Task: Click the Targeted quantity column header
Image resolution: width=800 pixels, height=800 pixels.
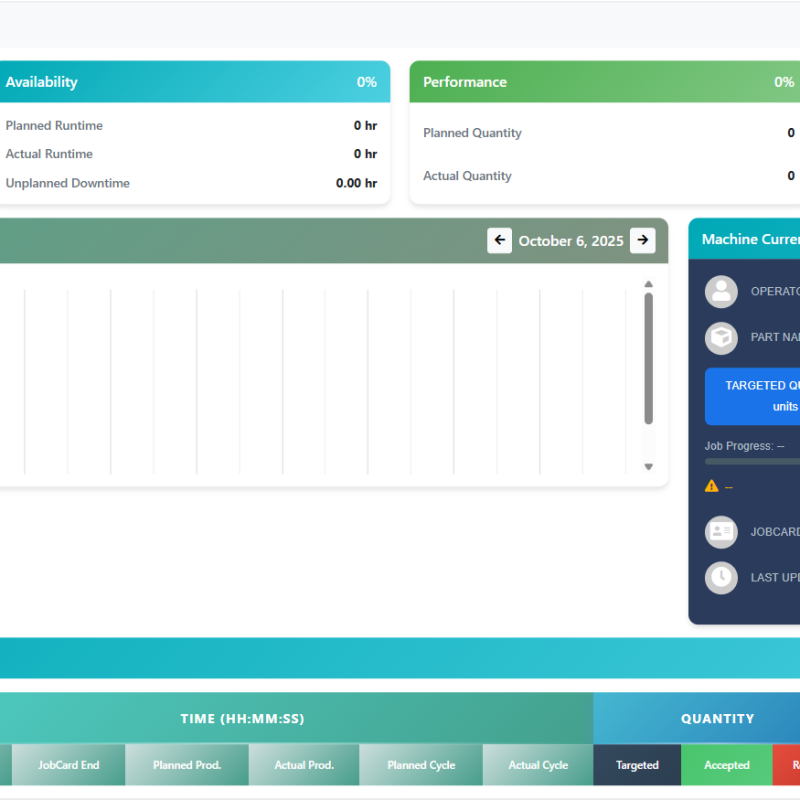Action: [x=637, y=765]
